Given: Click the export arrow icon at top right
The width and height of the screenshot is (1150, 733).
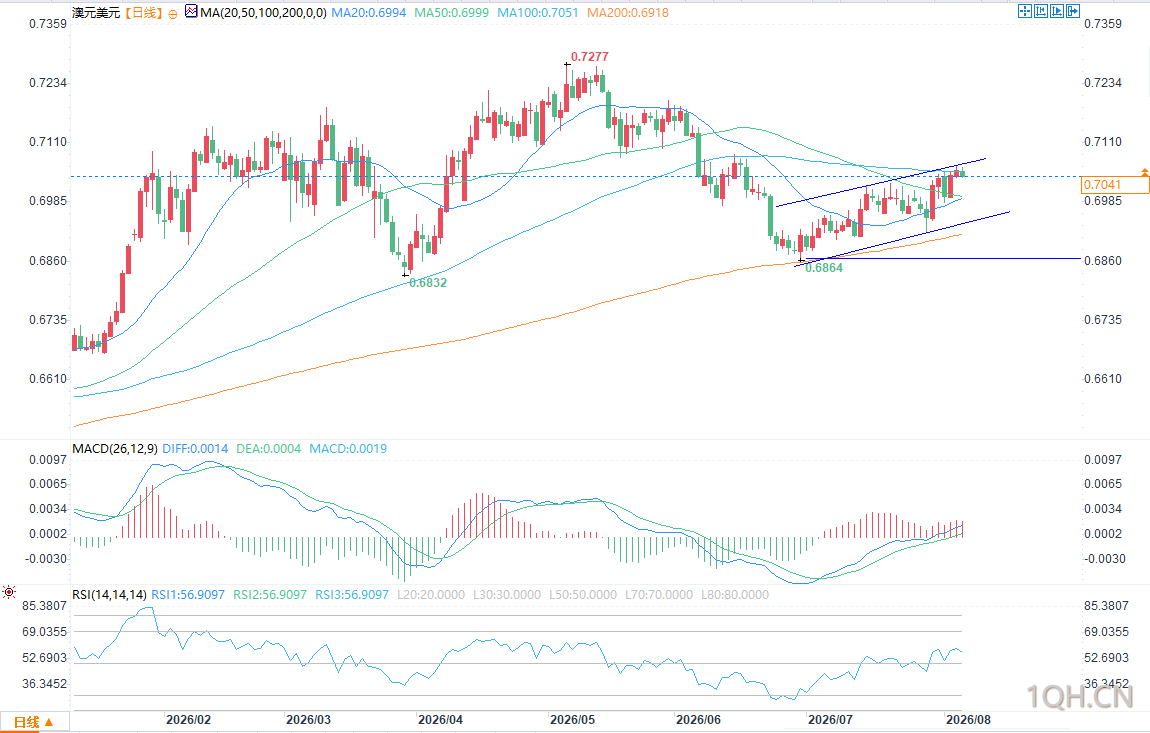Looking at the screenshot, I should point(1073,11).
